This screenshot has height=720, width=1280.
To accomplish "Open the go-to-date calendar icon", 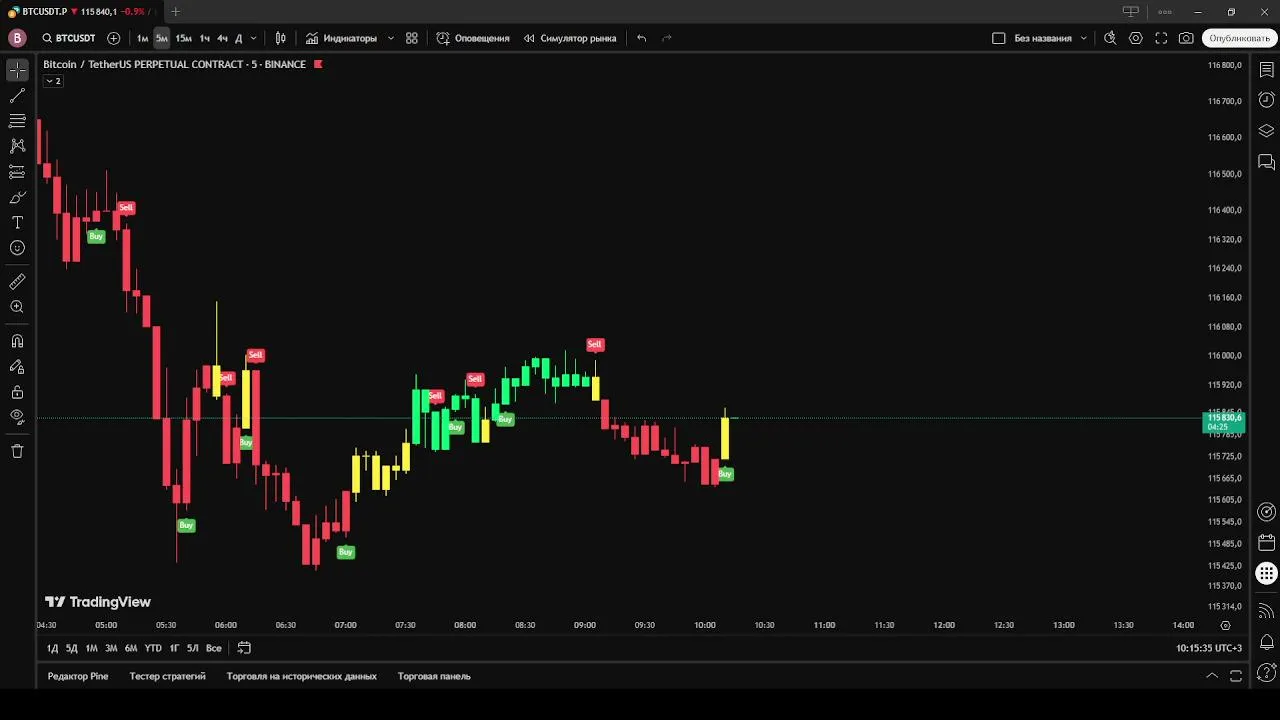I will pos(244,648).
